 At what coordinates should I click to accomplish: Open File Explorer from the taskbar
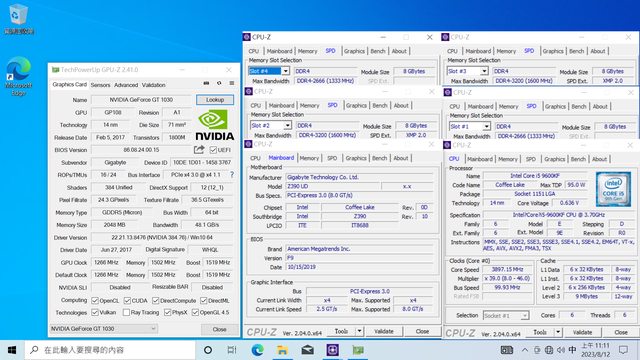[x=282, y=350]
